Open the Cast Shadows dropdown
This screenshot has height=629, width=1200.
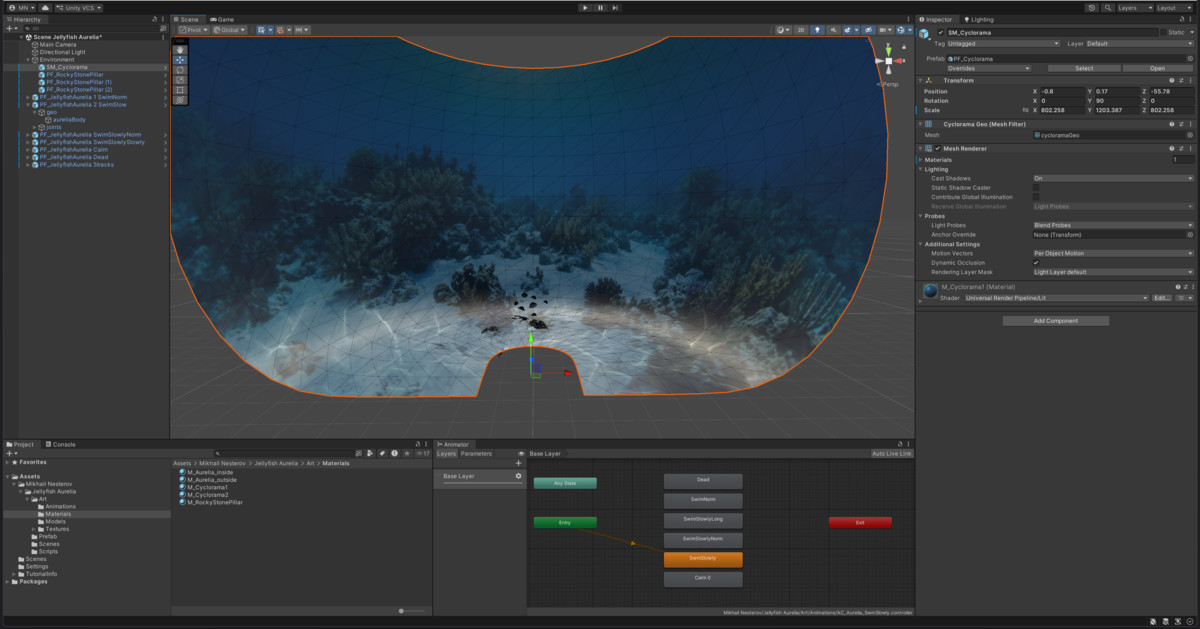click(x=1113, y=178)
